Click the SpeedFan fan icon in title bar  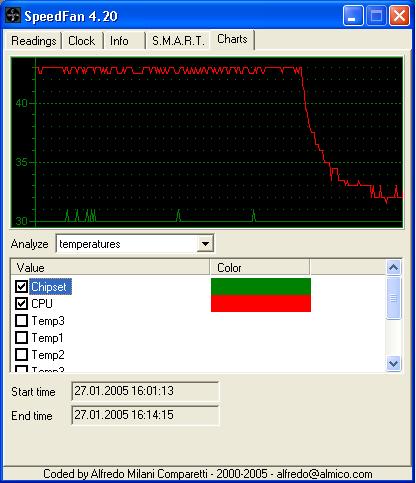(x=13, y=16)
